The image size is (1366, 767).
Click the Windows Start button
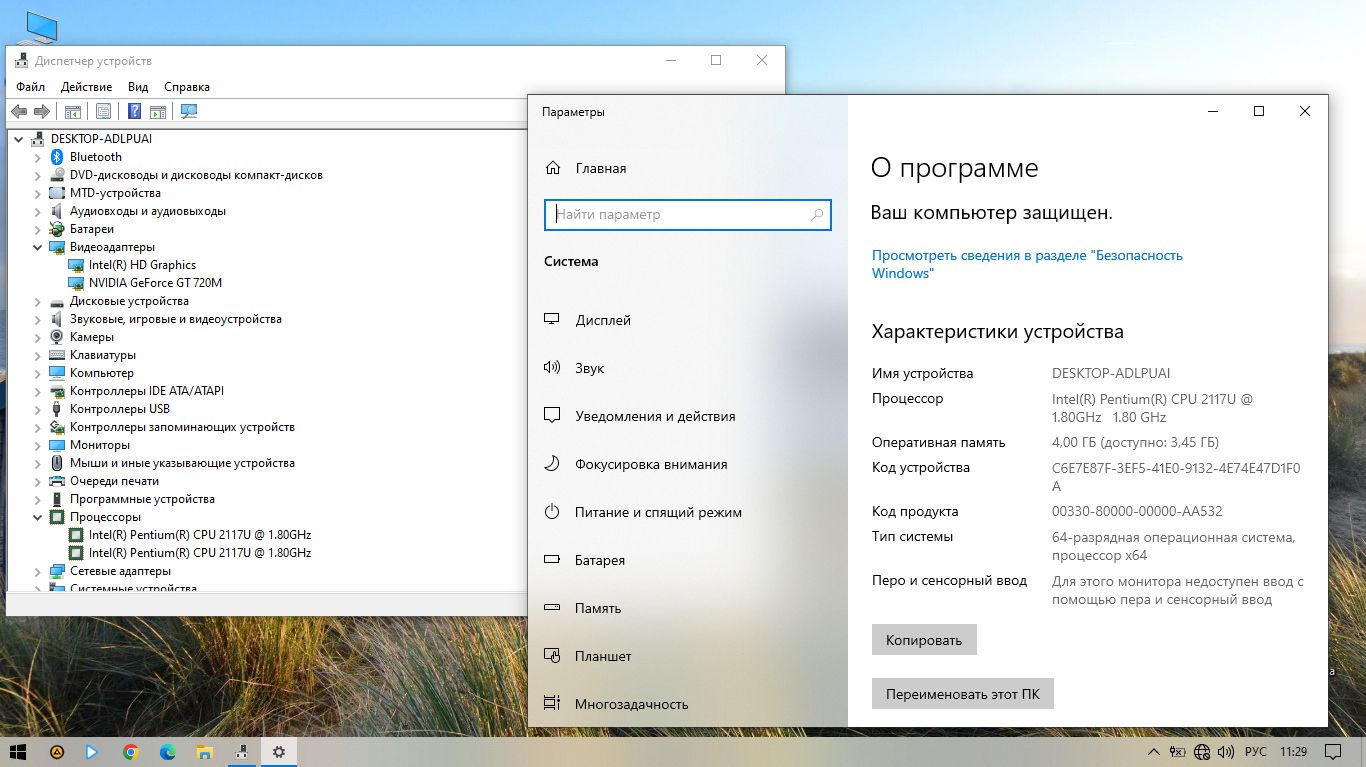click(x=20, y=752)
